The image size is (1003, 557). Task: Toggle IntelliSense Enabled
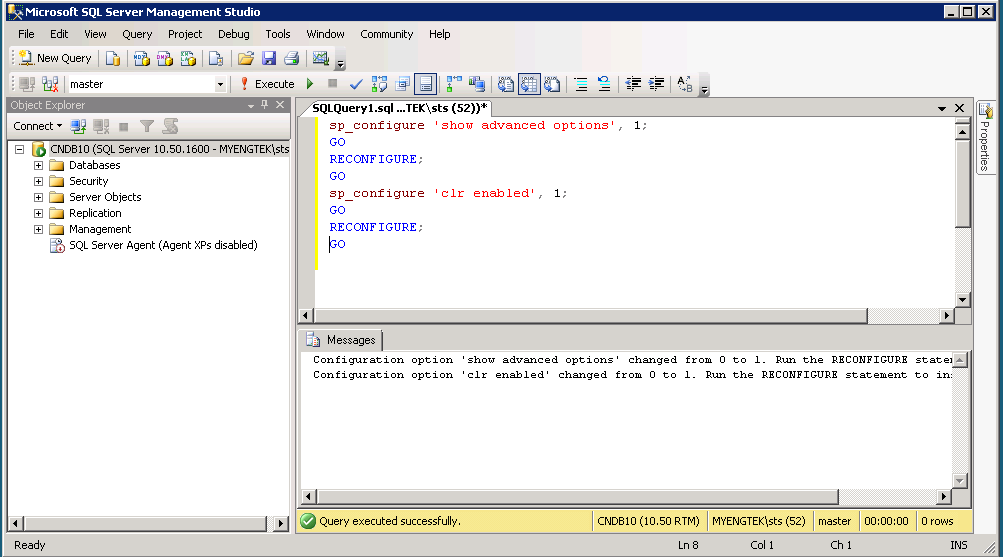425,84
